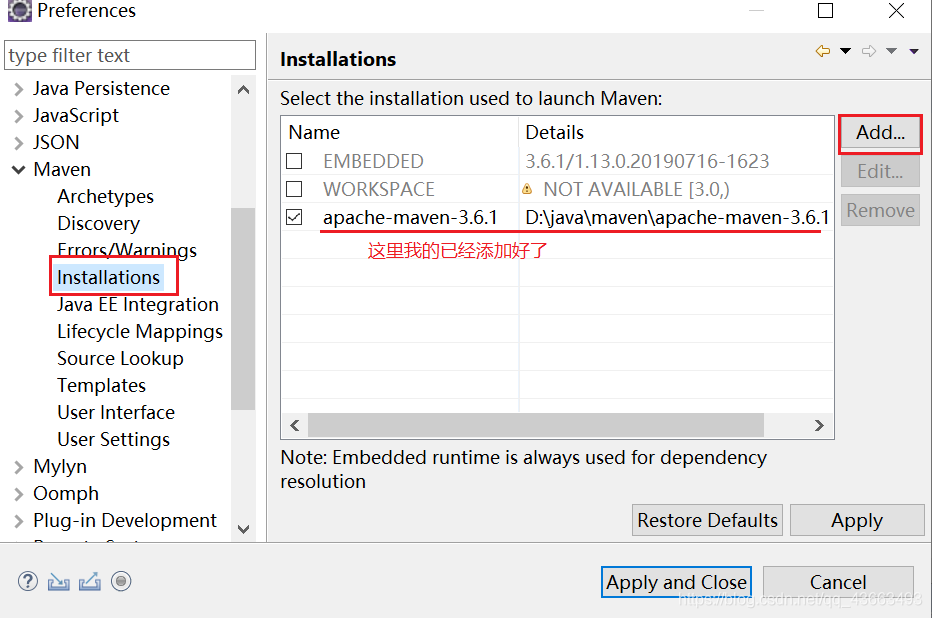Open the Archetypes preference page
The height and width of the screenshot is (618, 932).
pos(105,196)
